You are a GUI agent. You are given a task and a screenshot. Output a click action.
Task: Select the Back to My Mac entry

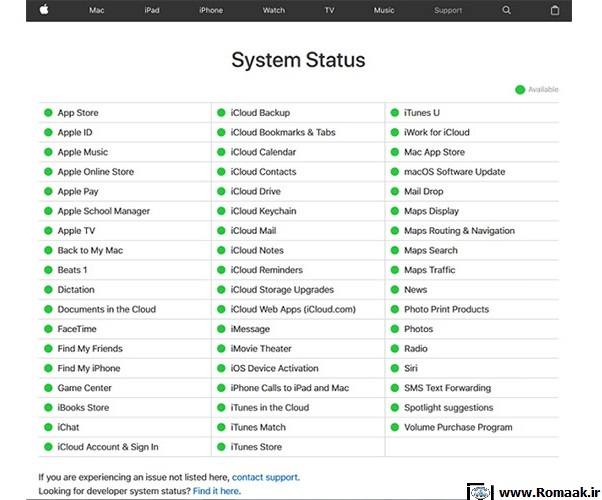tap(90, 250)
